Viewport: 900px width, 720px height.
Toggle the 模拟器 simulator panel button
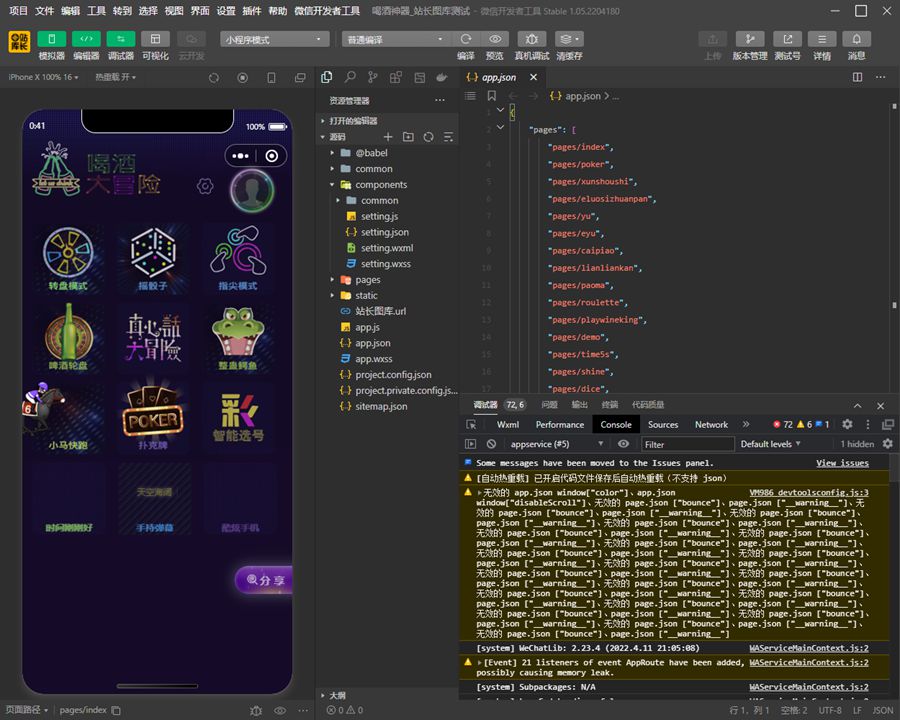coord(52,38)
